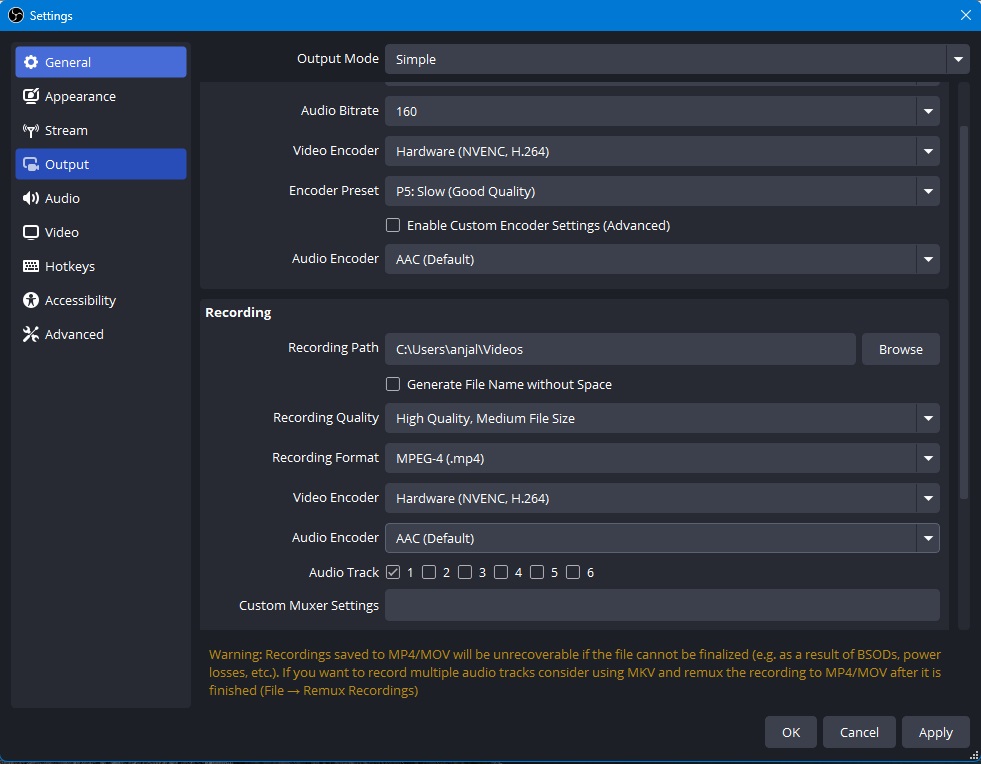Click the General gear icon in sidebar
Screen dimensions: 981x764
(31, 62)
